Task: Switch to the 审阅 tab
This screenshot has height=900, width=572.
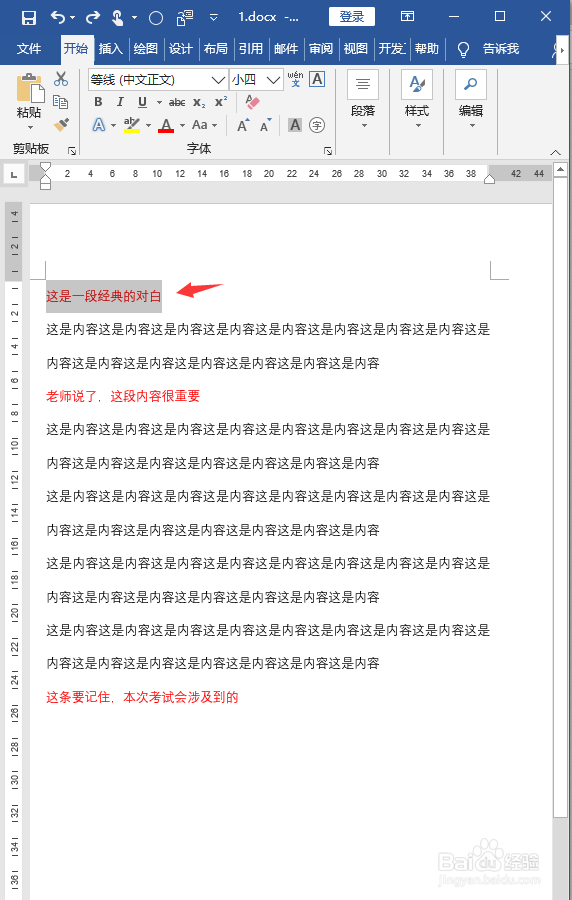Action: click(321, 49)
